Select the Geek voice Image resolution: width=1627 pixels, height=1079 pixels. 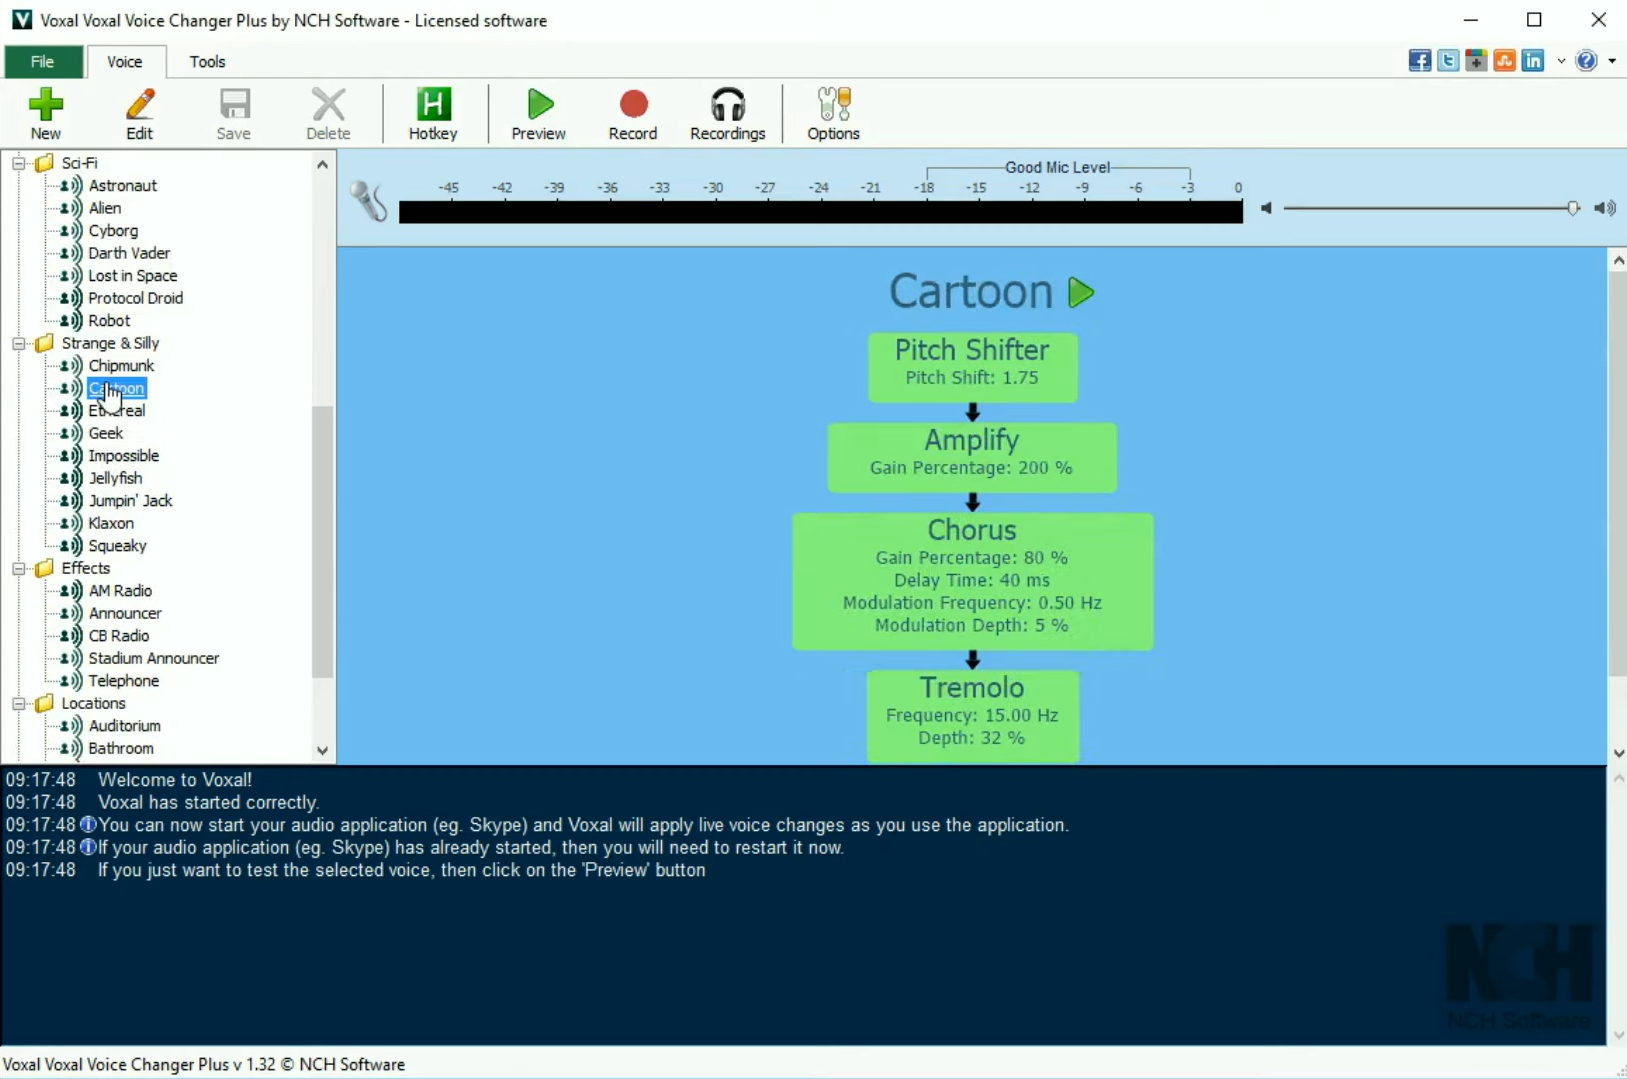[106, 433]
